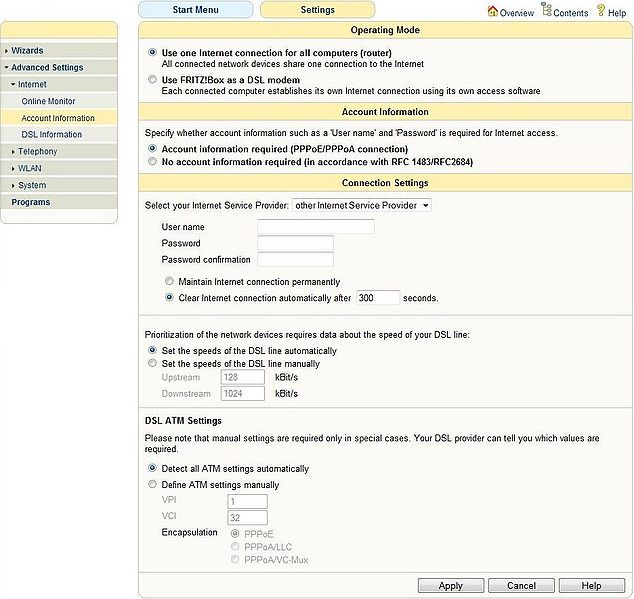Click the disconnect seconds field showing 300
The height and width of the screenshot is (599, 634).
click(x=378, y=298)
